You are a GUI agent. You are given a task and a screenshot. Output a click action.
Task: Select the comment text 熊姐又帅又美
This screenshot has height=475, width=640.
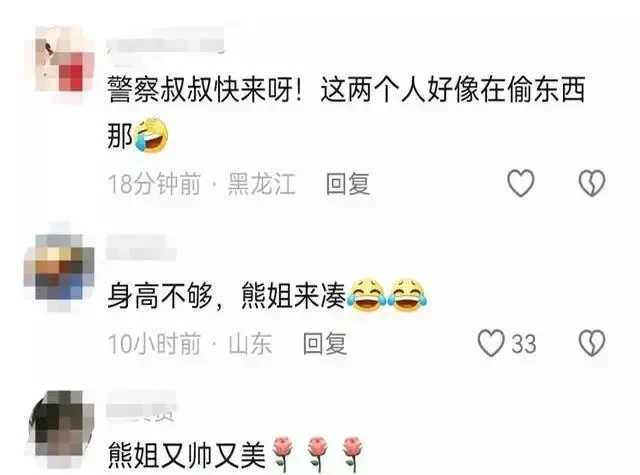(x=187, y=455)
